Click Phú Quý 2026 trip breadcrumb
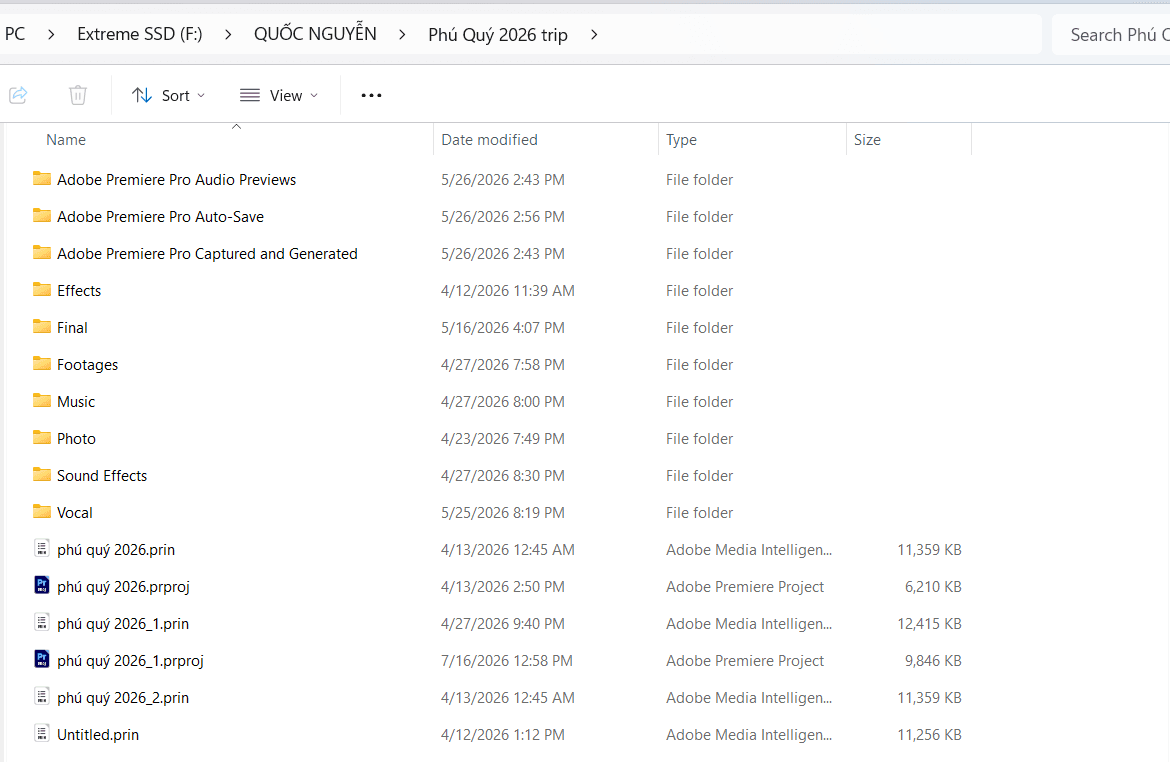Viewport: 1170px width, 762px height. [x=498, y=35]
